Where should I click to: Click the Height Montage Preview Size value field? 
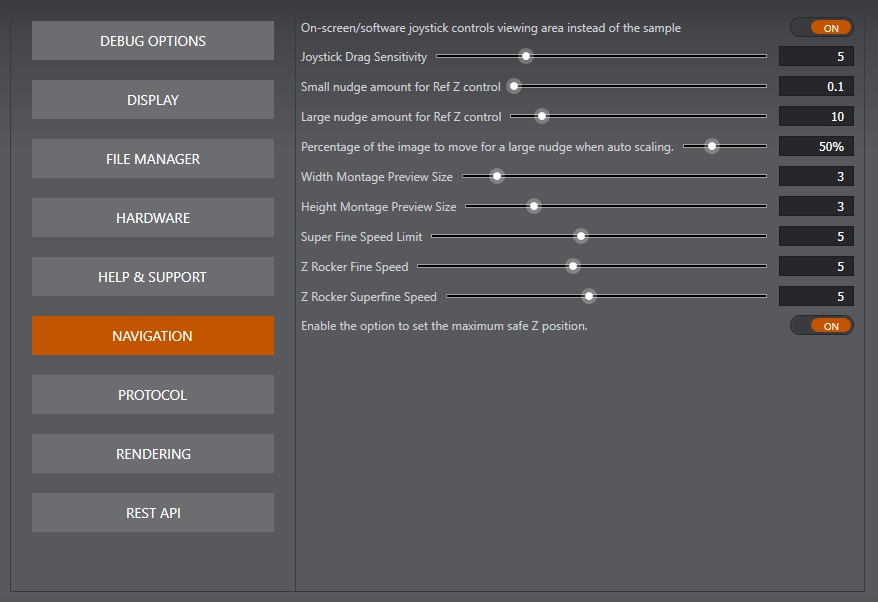click(x=815, y=207)
